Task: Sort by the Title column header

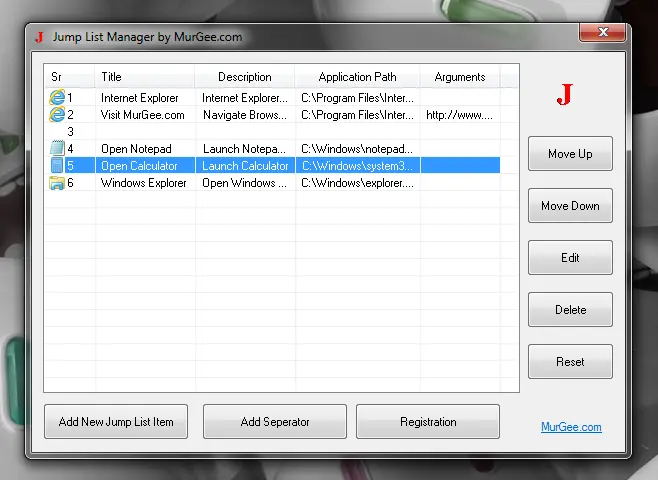Action: (x=144, y=77)
